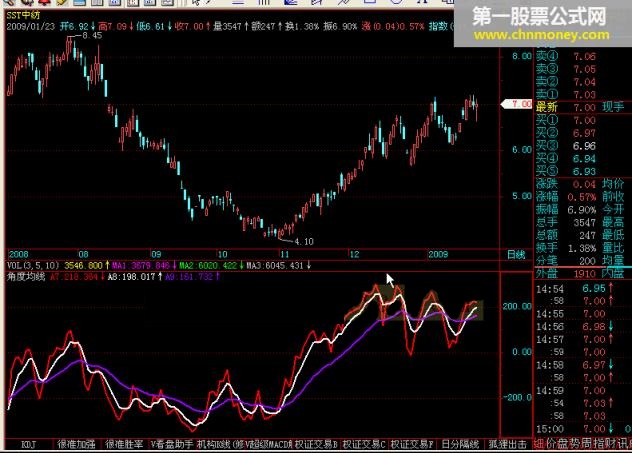Select the 势 side panel tab
Screen dimensions: 632x453
(x=575, y=444)
